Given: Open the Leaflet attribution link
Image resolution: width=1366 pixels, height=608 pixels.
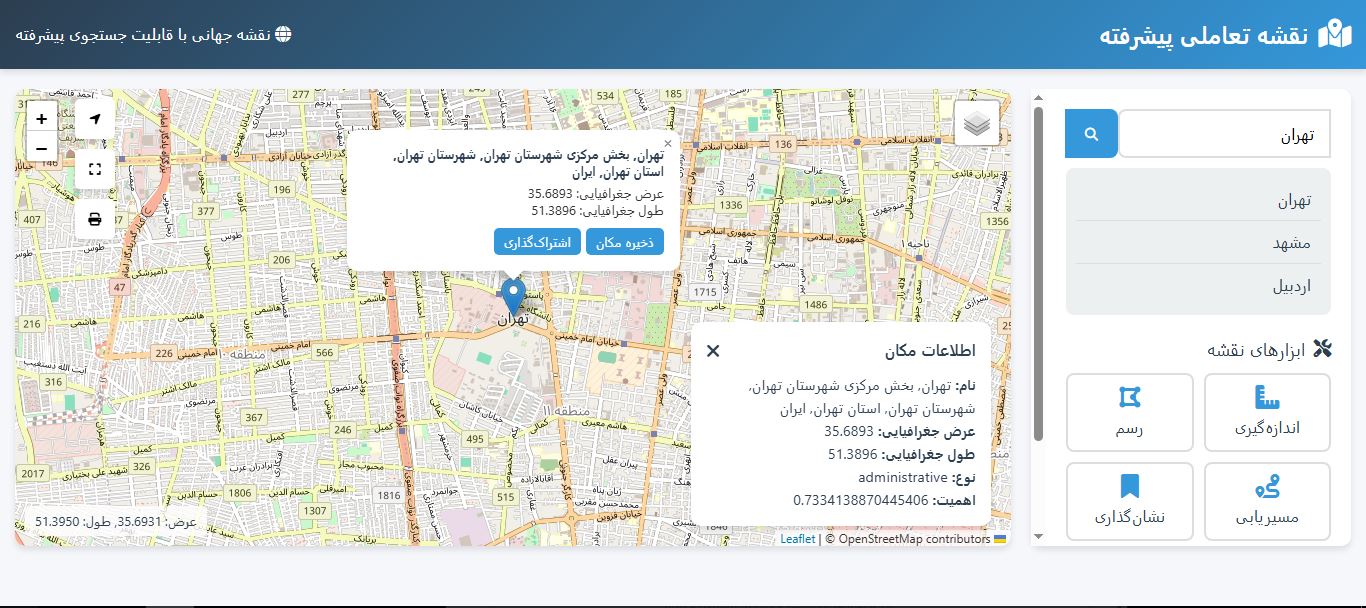Looking at the screenshot, I should pos(795,538).
